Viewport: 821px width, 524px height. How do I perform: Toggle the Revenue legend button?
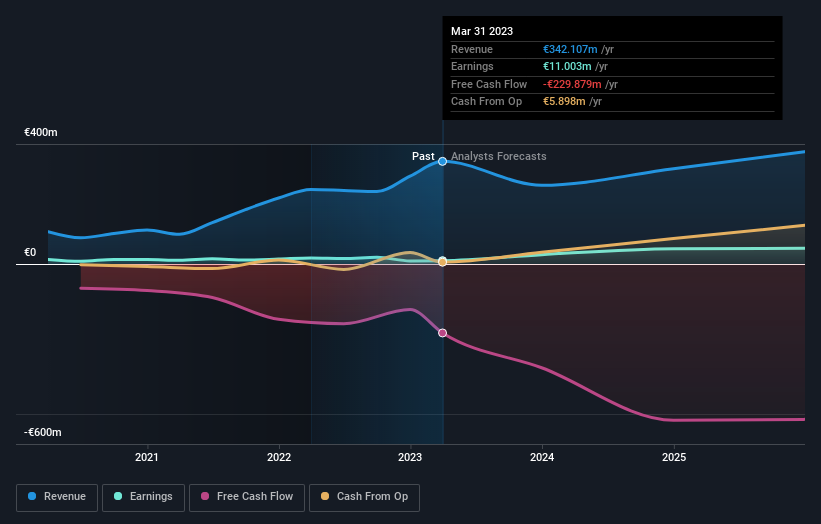[57, 497]
